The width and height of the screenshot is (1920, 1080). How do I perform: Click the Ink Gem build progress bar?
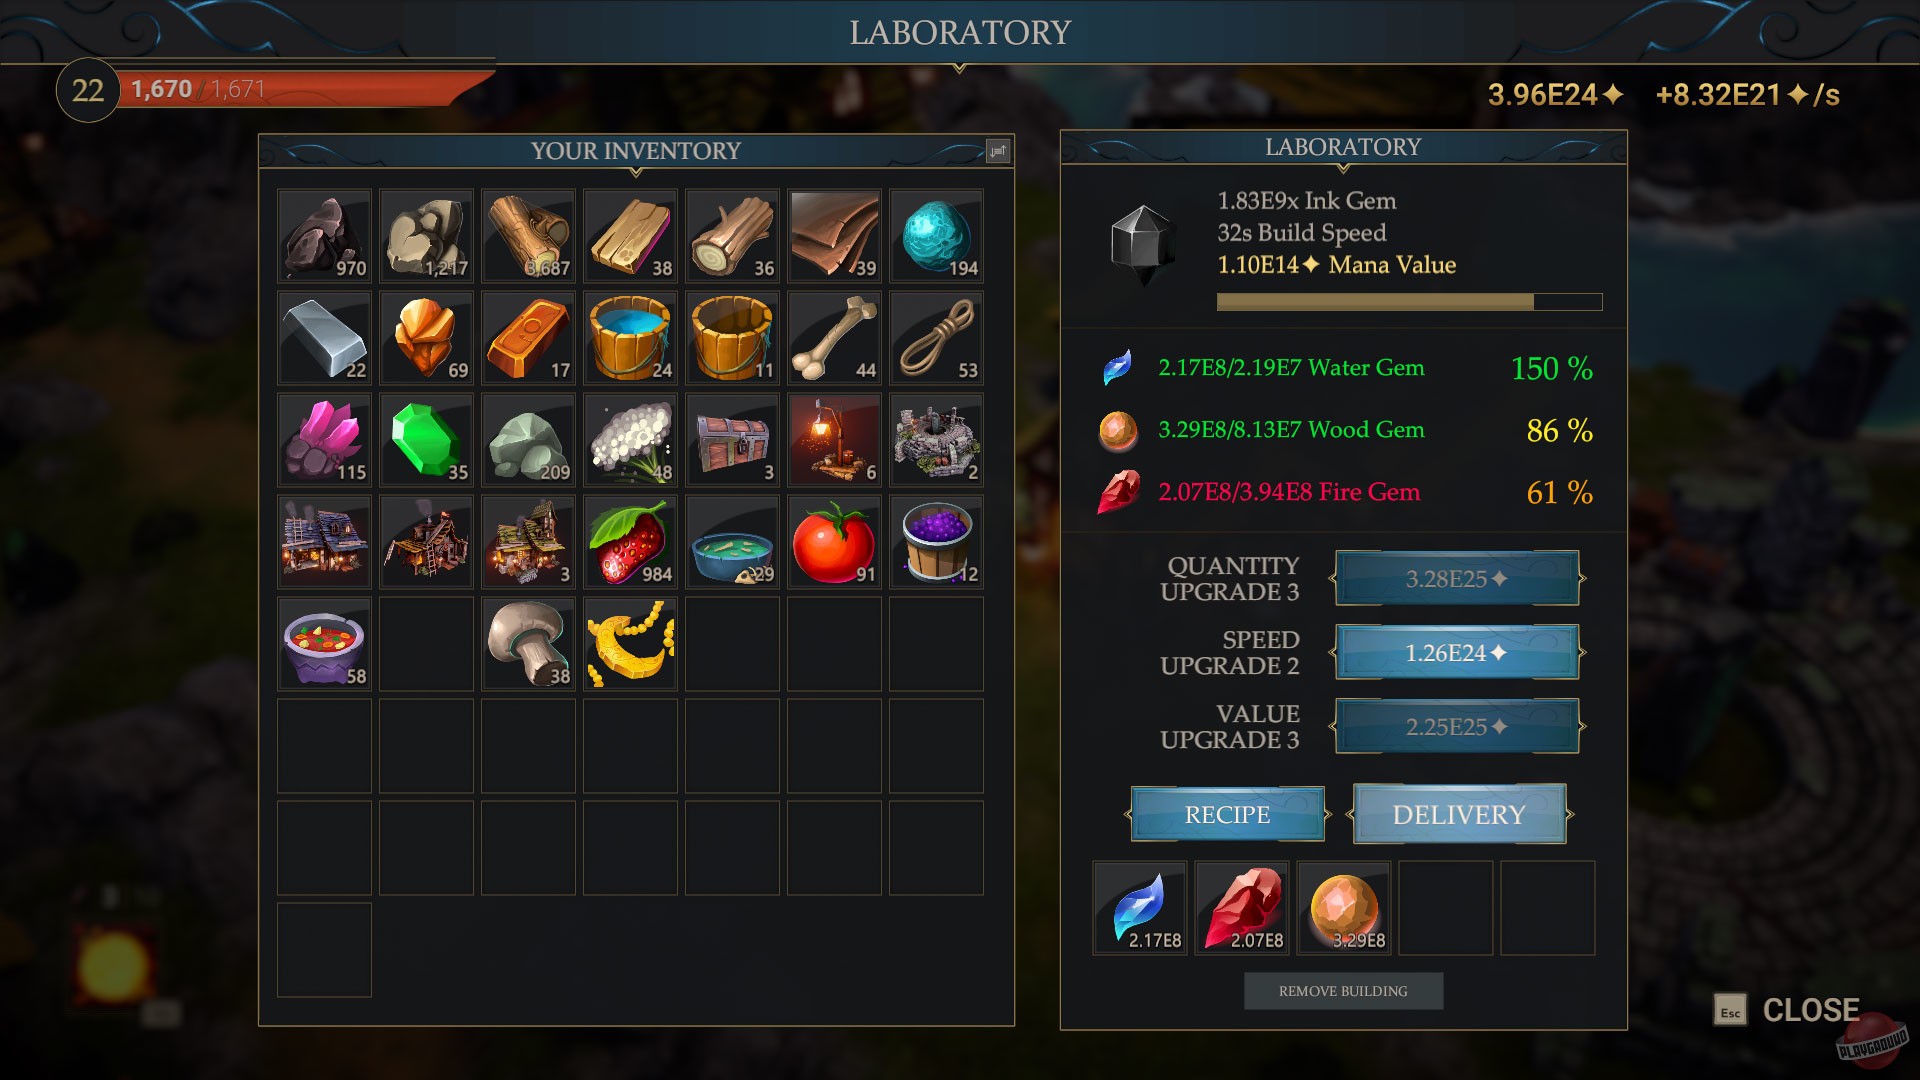coord(1409,302)
